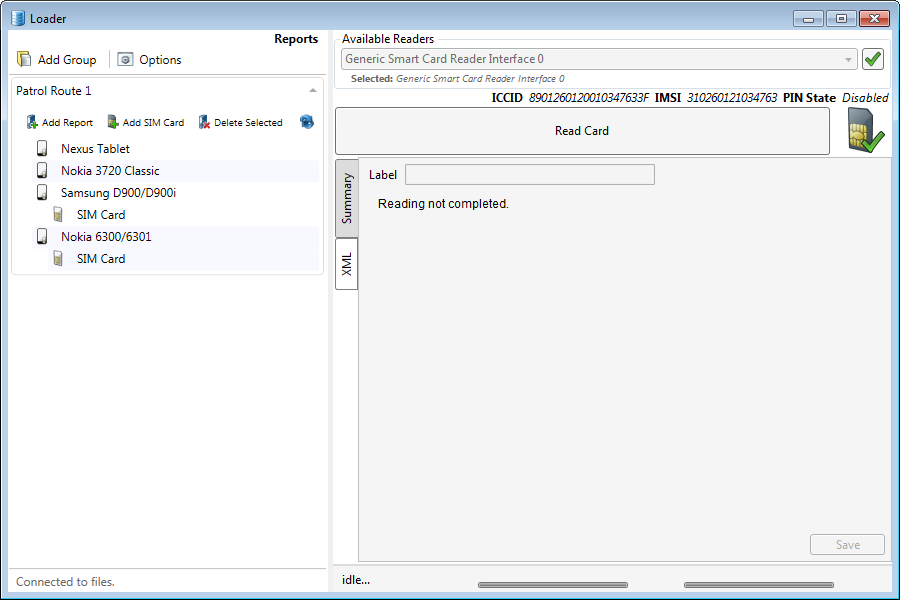Click the Add Report text
This screenshot has height=600, width=900.
click(x=67, y=122)
